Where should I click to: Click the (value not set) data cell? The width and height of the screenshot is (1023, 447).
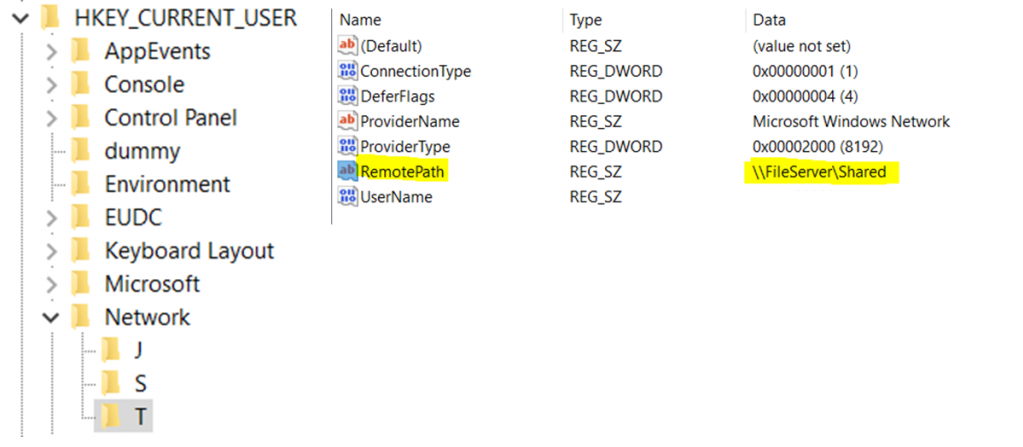(x=801, y=46)
